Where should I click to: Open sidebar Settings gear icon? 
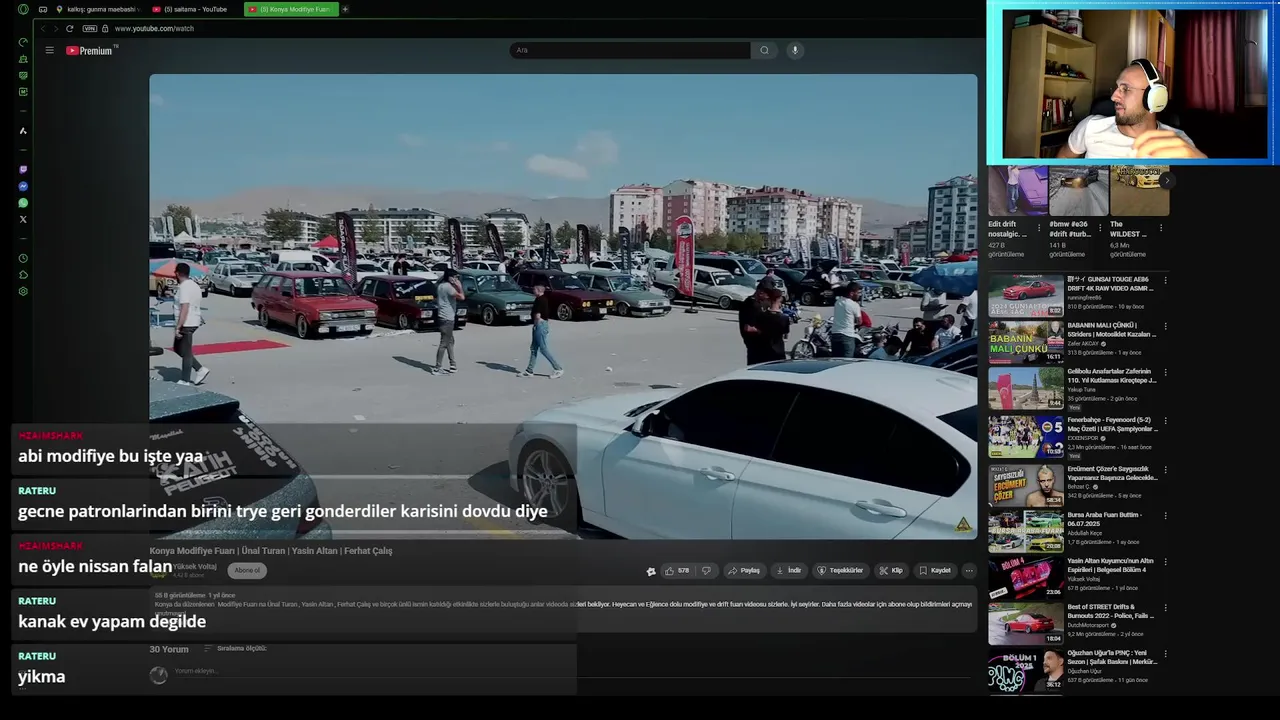23,292
